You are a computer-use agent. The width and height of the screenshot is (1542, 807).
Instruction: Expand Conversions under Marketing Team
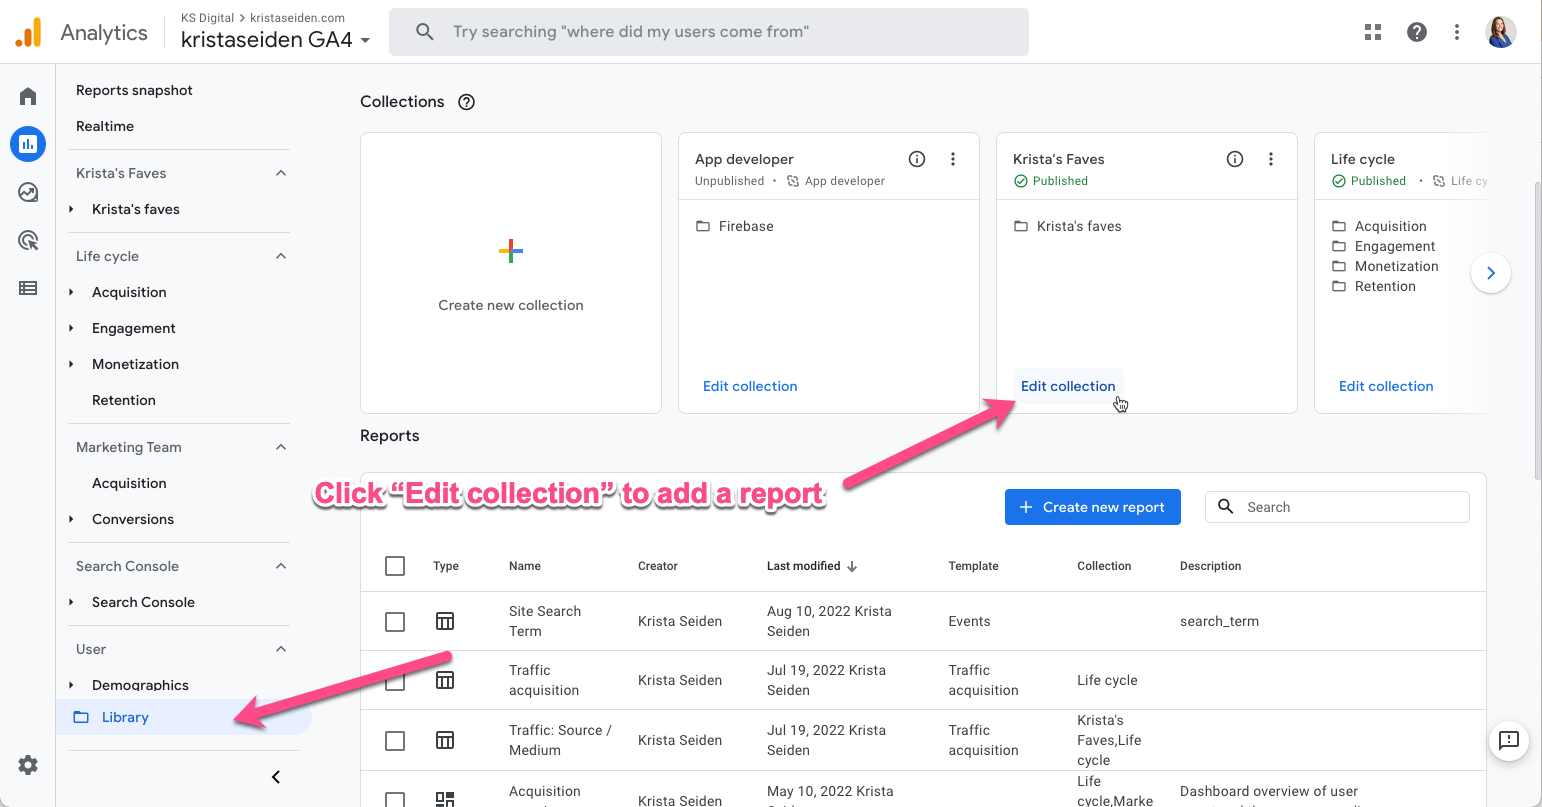[x=71, y=519]
